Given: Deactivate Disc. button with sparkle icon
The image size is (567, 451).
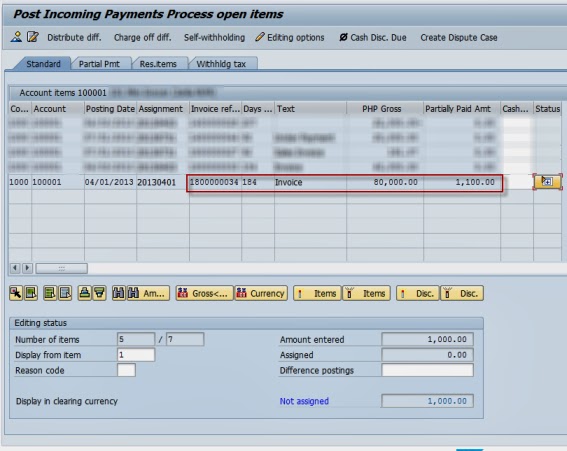Looking at the screenshot, I should (x=462, y=293).
